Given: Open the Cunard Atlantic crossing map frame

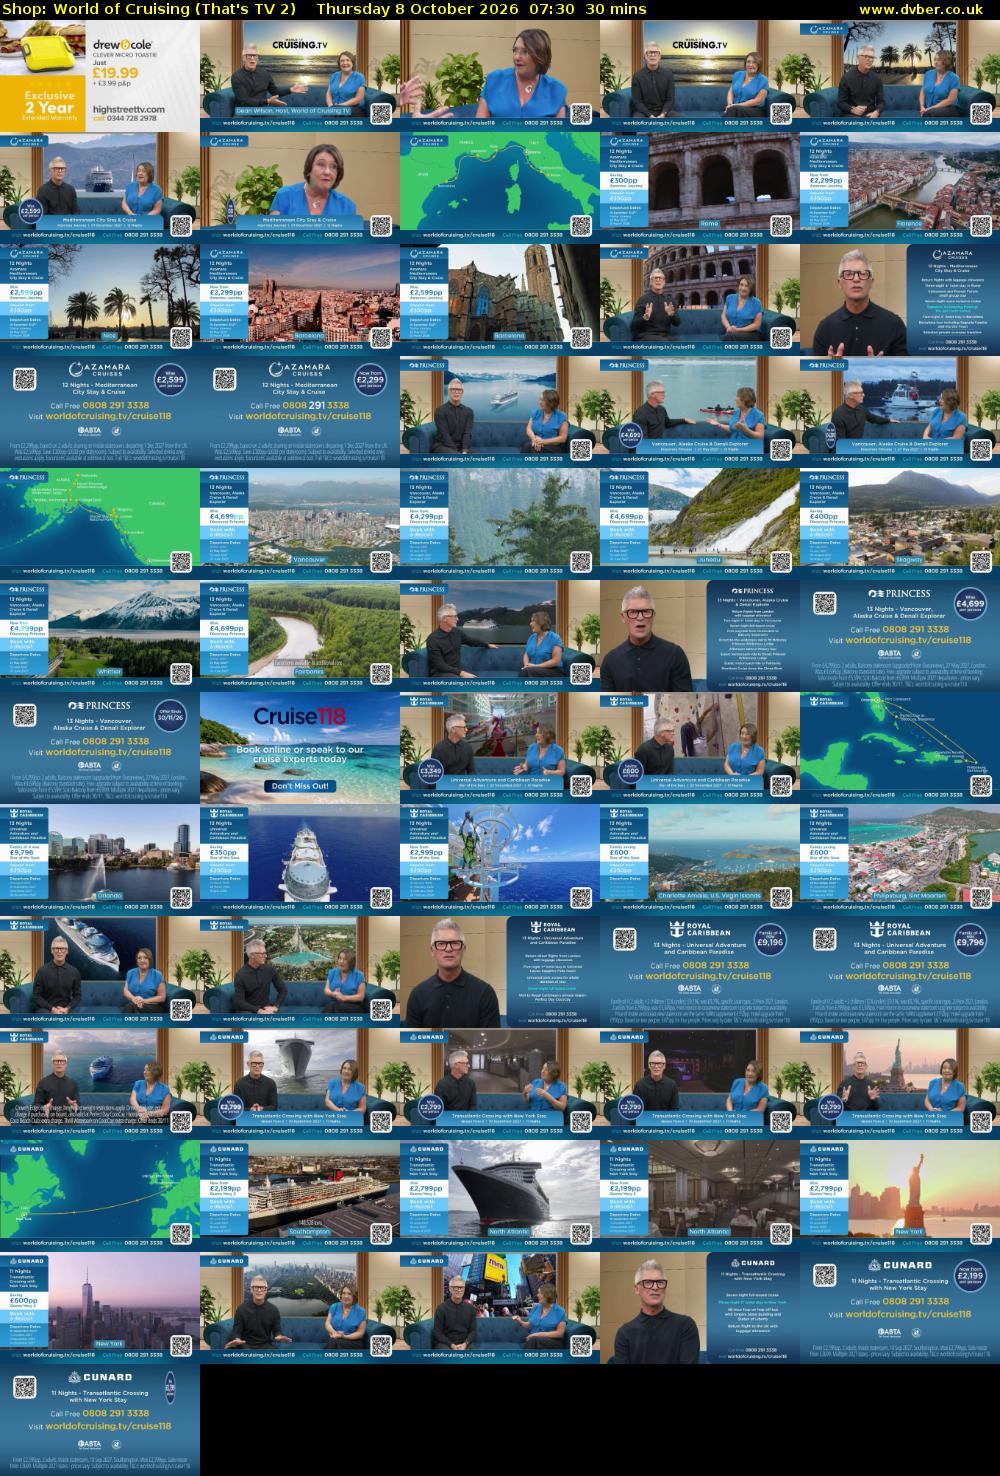Looking at the screenshot, I should click(x=100, y=1196).
